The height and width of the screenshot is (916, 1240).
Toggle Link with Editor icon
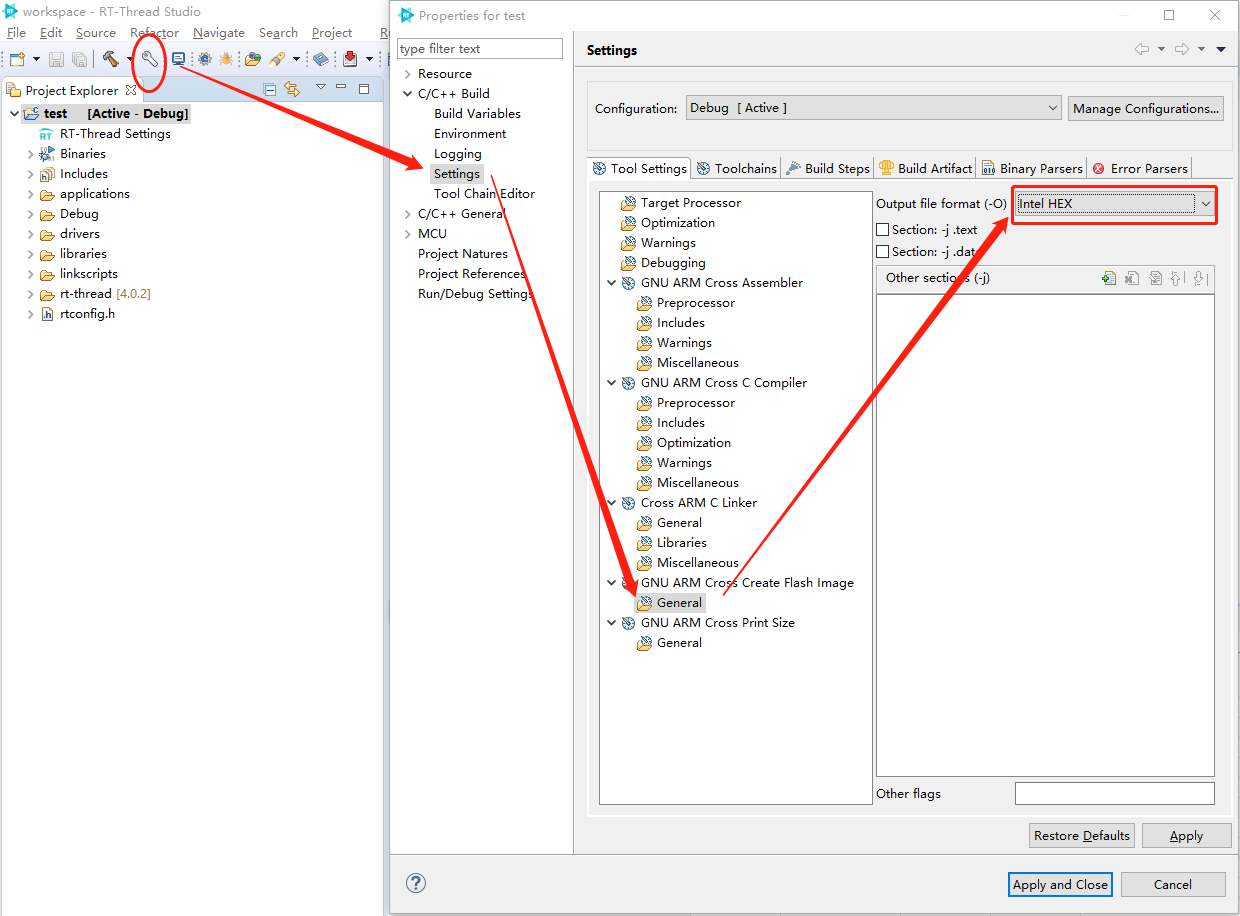(x=291, y=89)
